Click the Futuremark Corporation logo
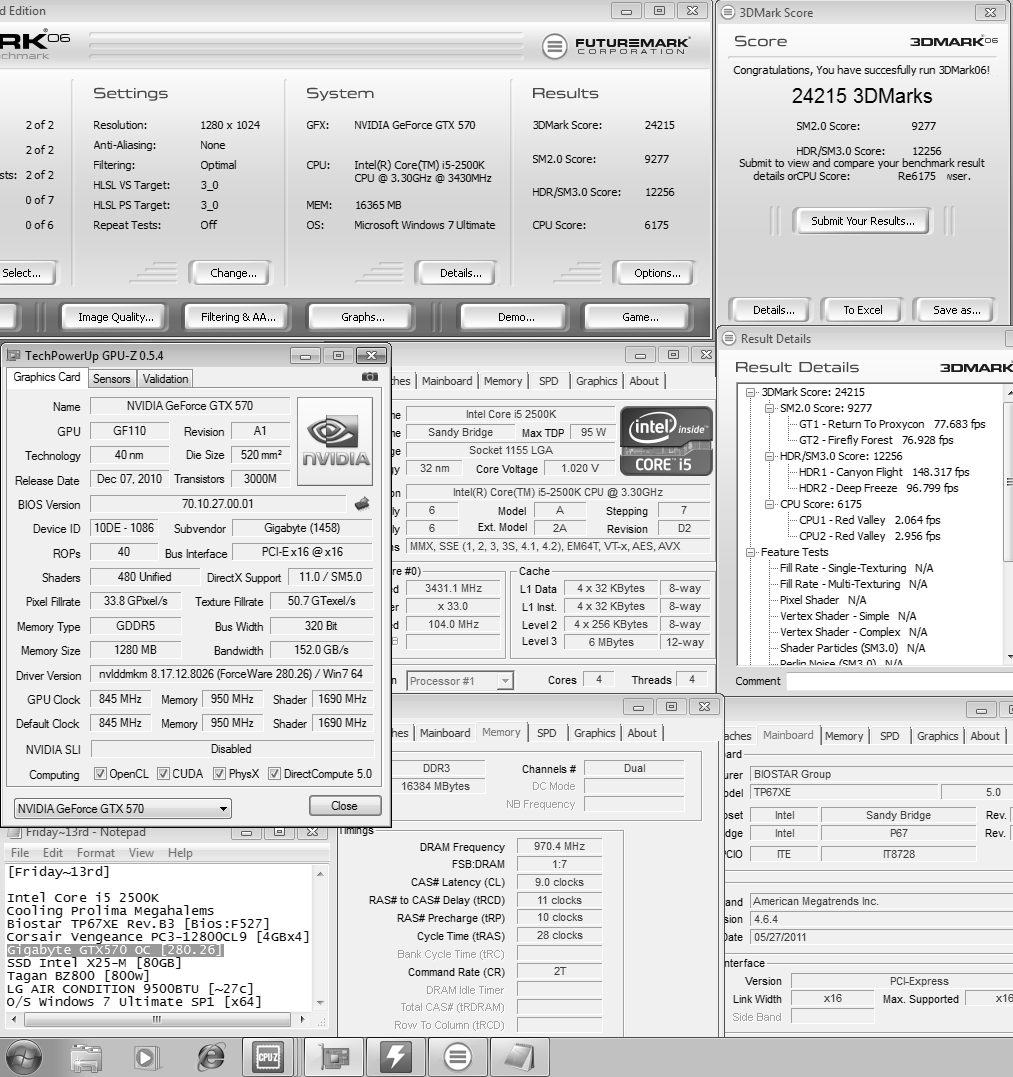1013x1077 pixels. (x=616, y=46)
